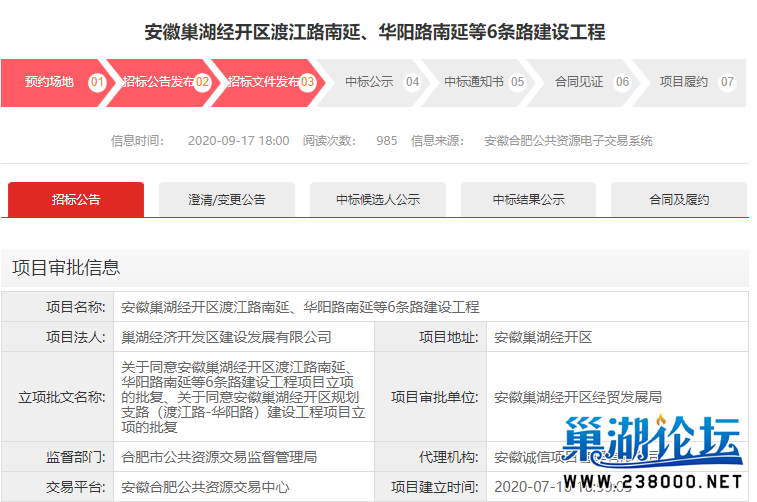Click the 项目履约 step 07

pos(689,83)
